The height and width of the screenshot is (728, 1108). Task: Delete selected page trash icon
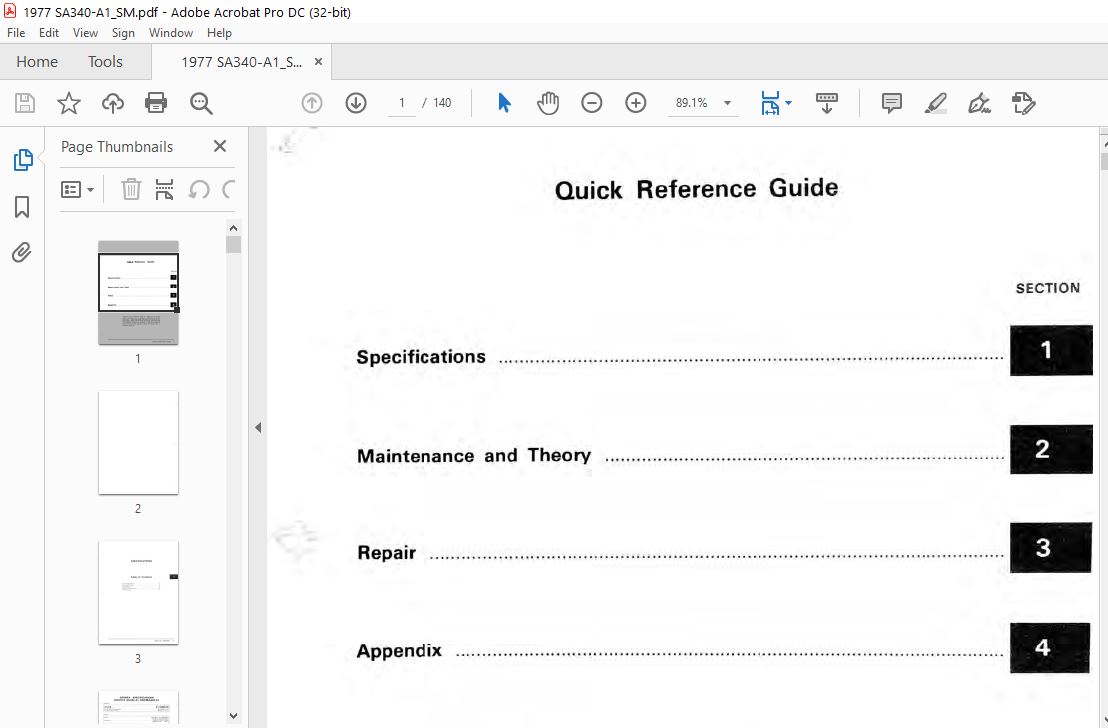tap(131, 189)
